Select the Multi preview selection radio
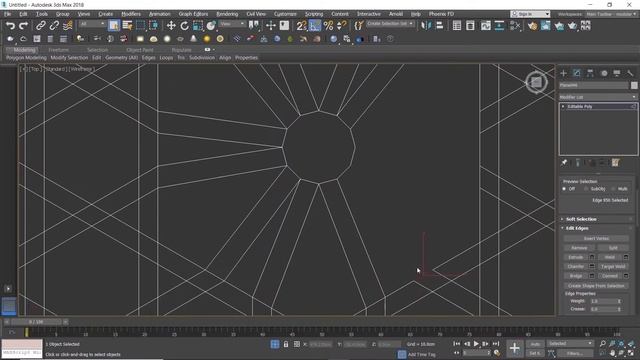 (x=613, y=189)
